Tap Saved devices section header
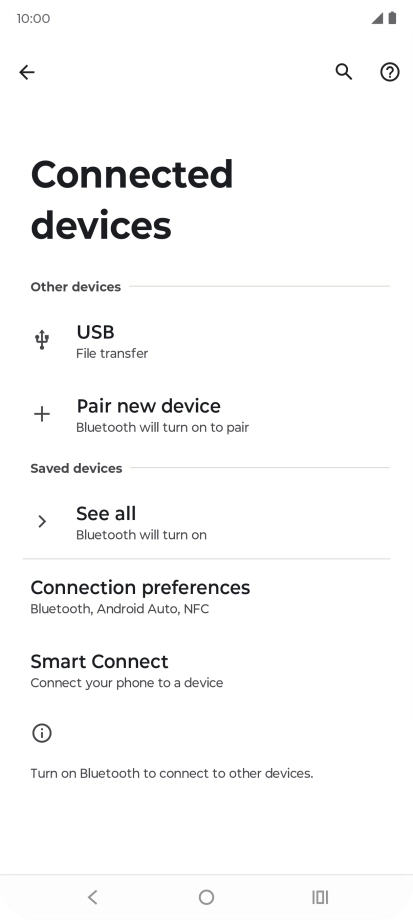This screenshot has width=413, height=920. pos(76,468)
